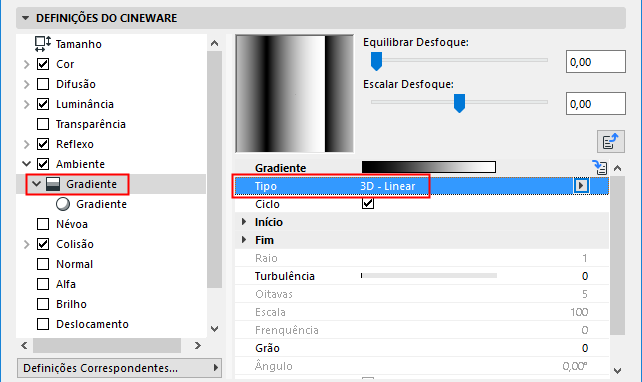The height and width of the screenshot is (382, 642).
Task: Click down arrow of properties scrollbar
Action: click(618, 371)
